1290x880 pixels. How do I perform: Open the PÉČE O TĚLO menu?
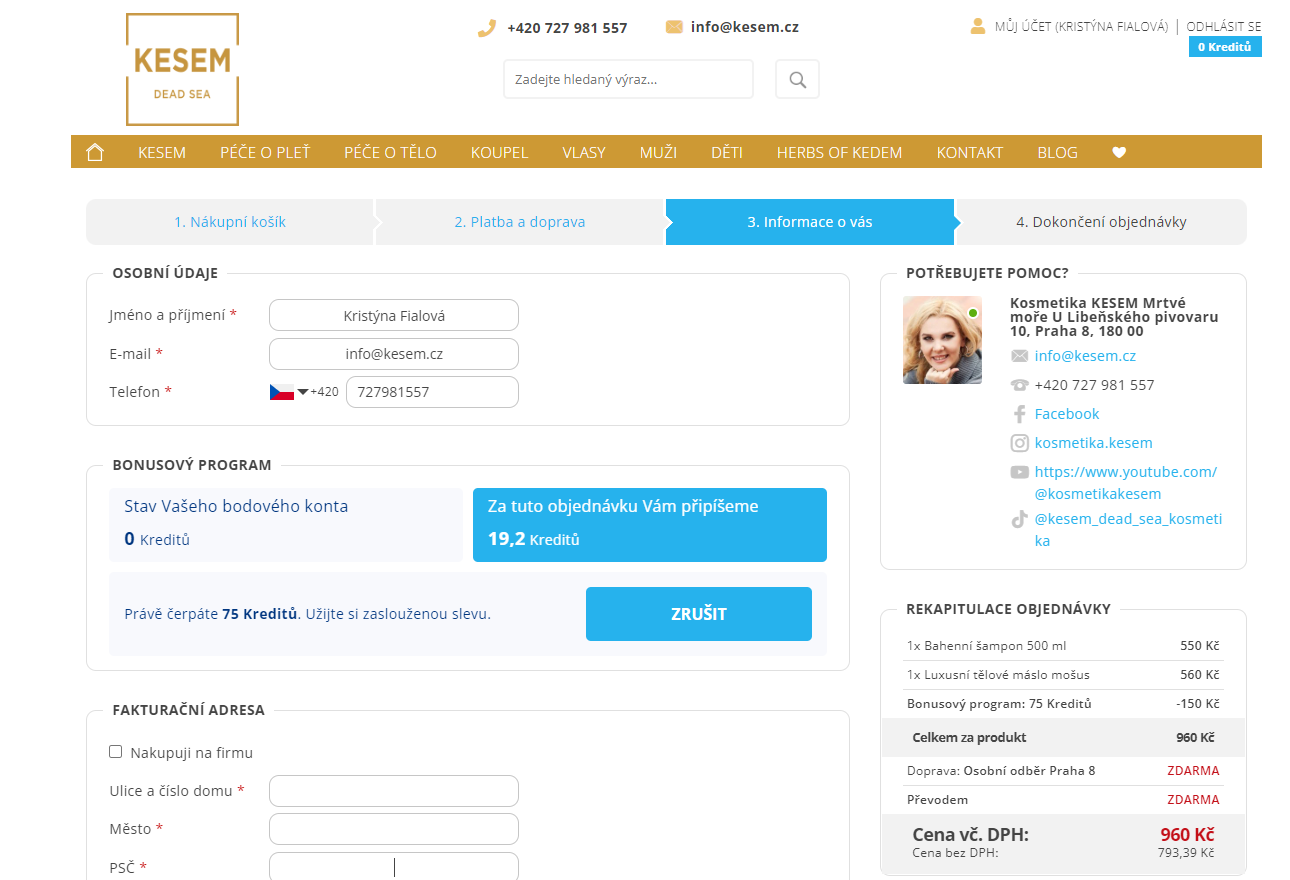(390, 153)
